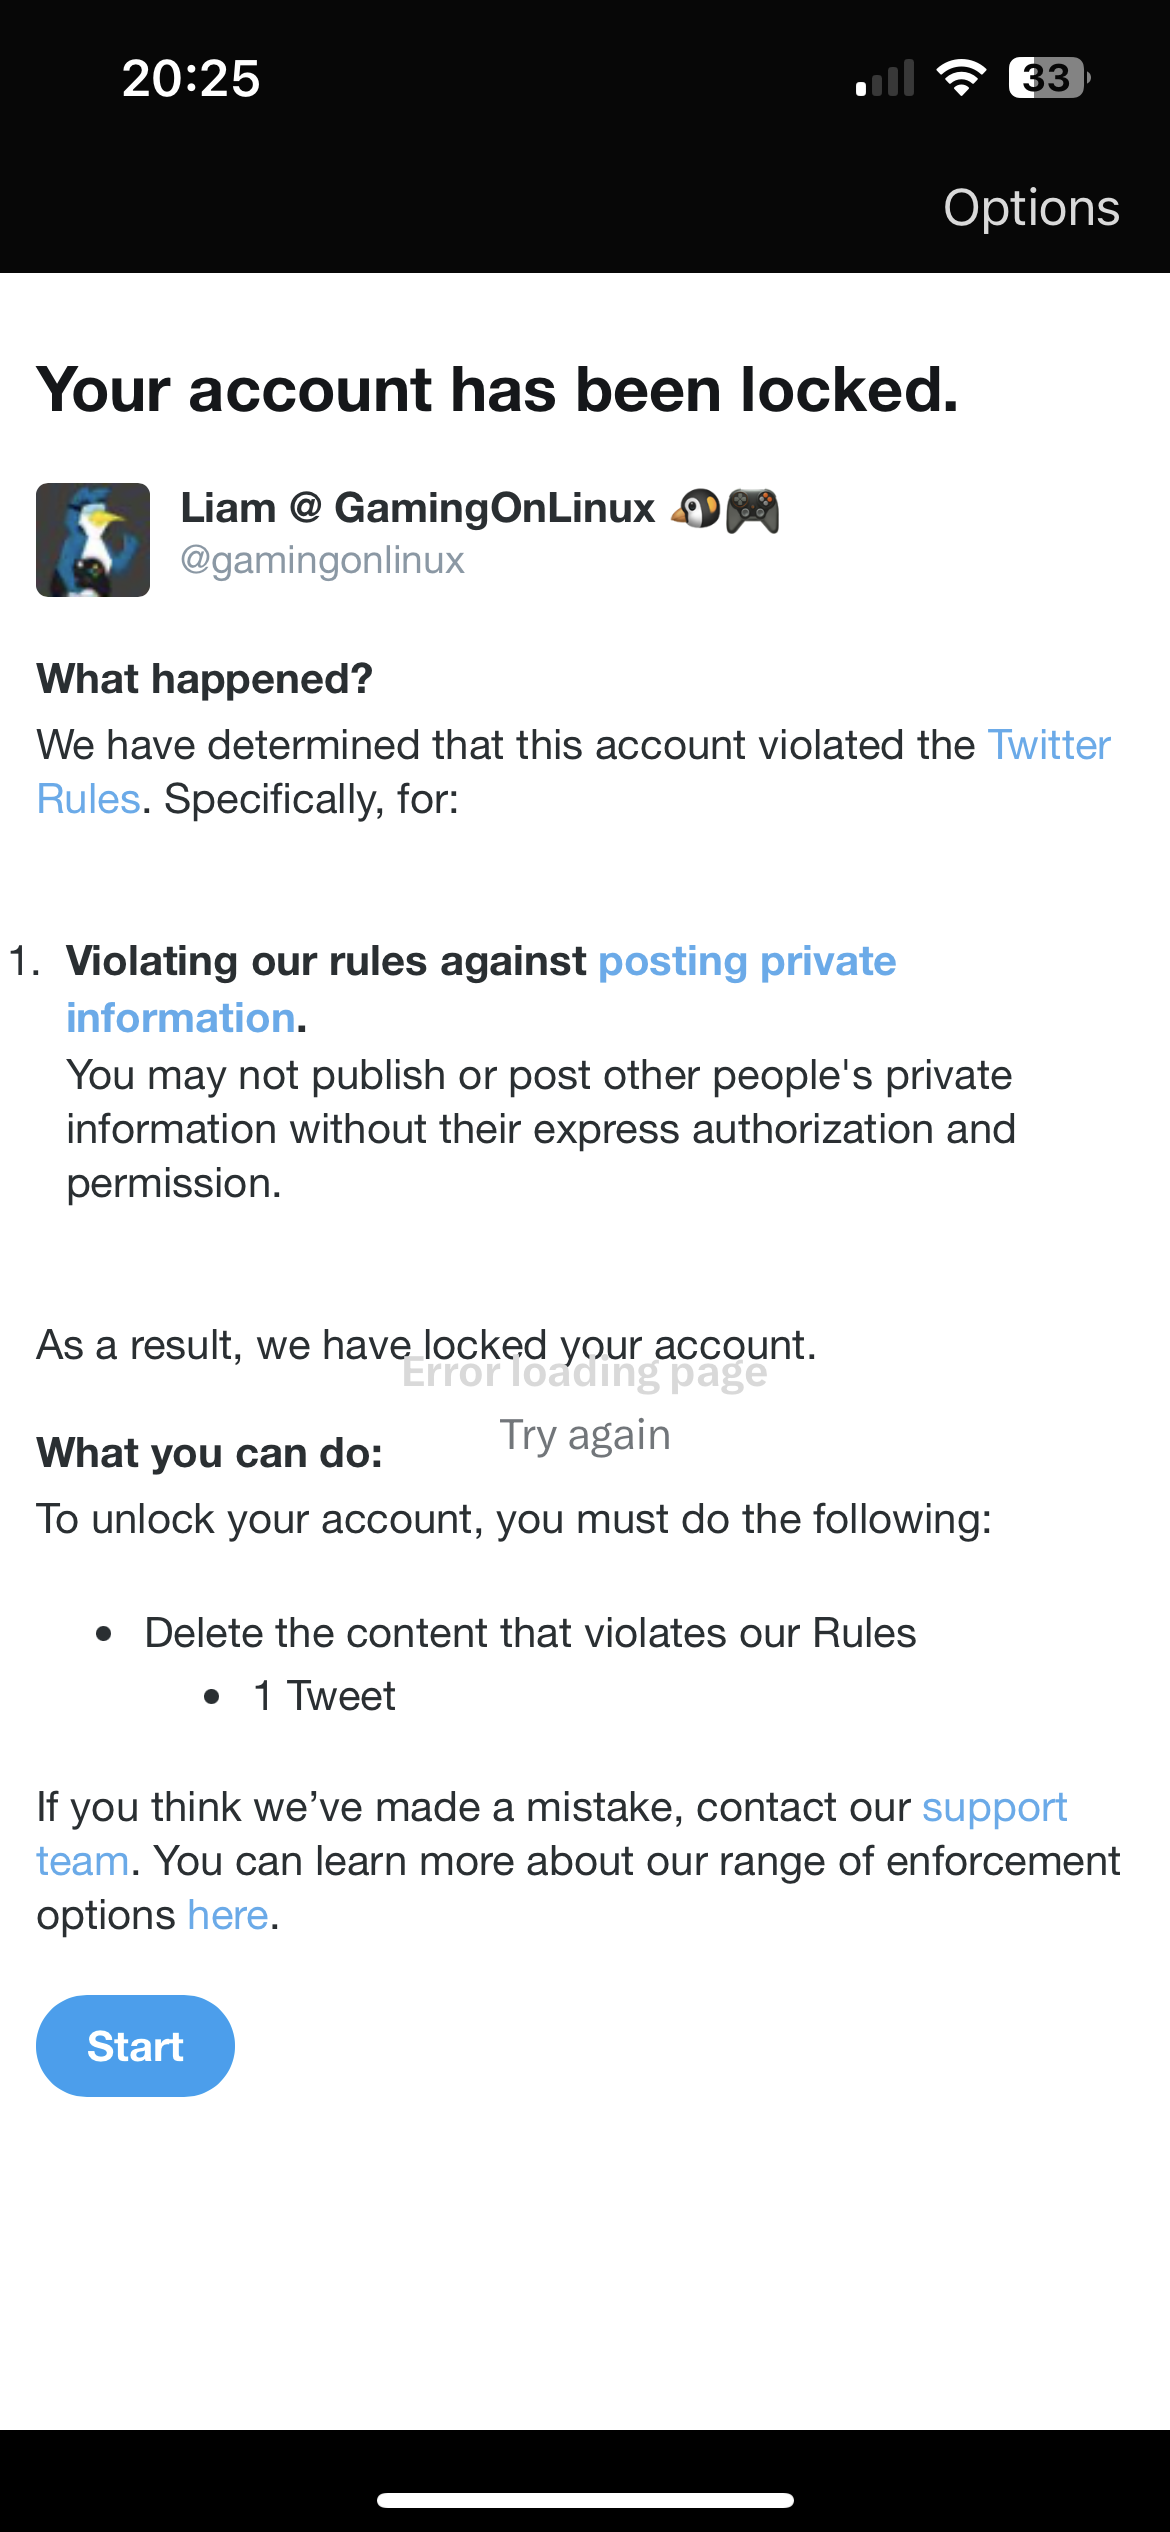
Task: Tap the "Your account has been locked." heading
Action: [497, 389]
